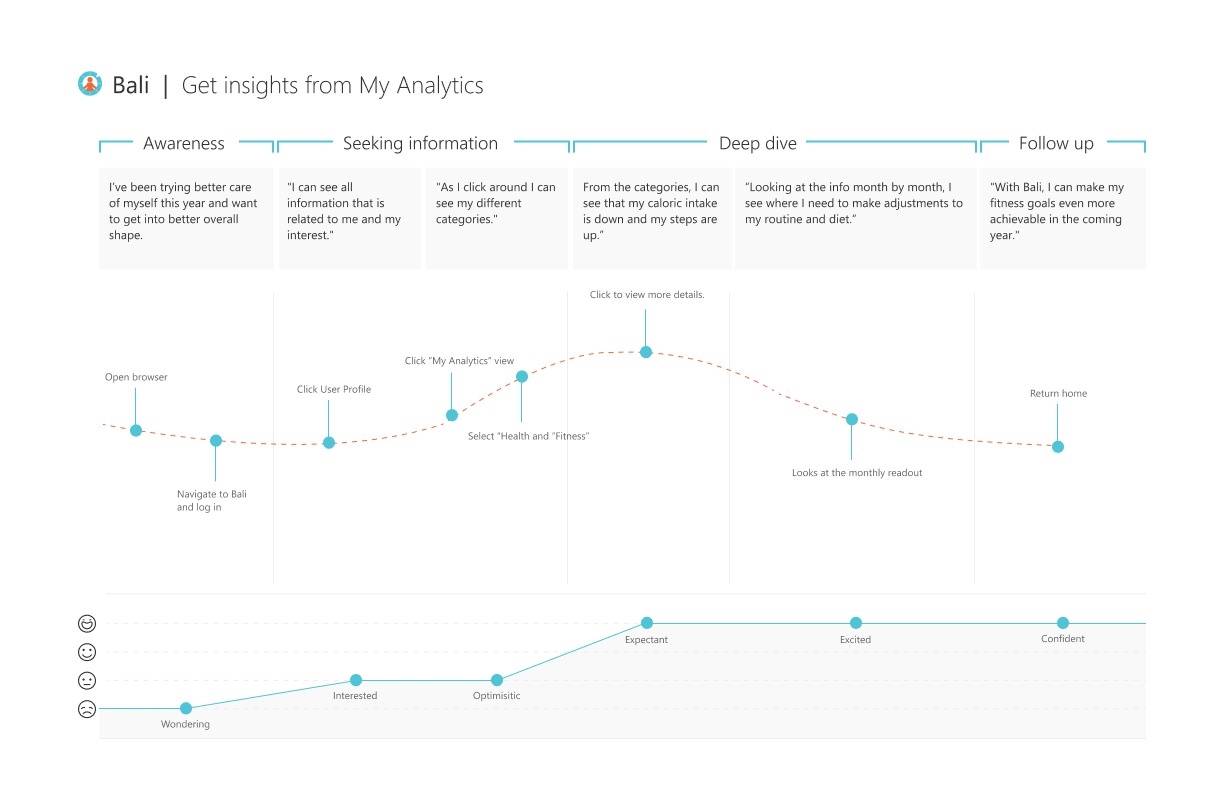Click the Navigate to Bali step dot
The image size is (1224, 806).
click(x=216, y=441)
